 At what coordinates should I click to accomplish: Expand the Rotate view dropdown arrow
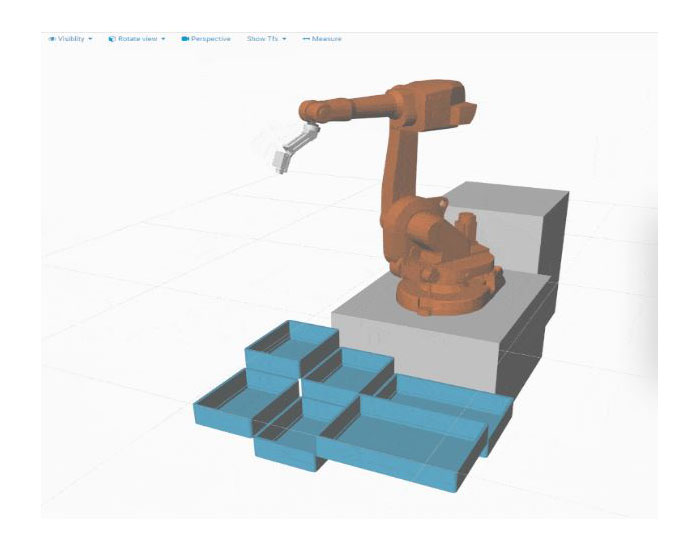tap(163, 39)
